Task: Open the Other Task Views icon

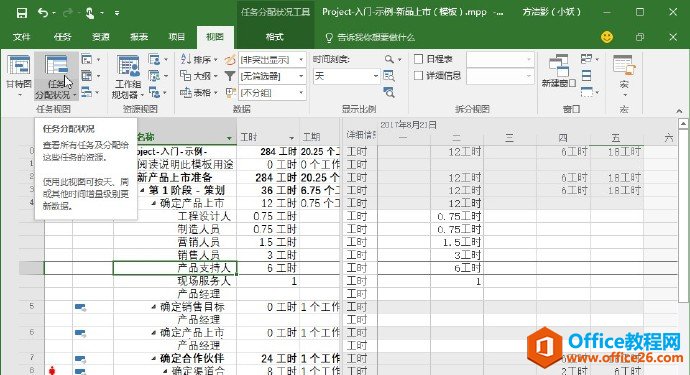Action: (x=87, y=92)
